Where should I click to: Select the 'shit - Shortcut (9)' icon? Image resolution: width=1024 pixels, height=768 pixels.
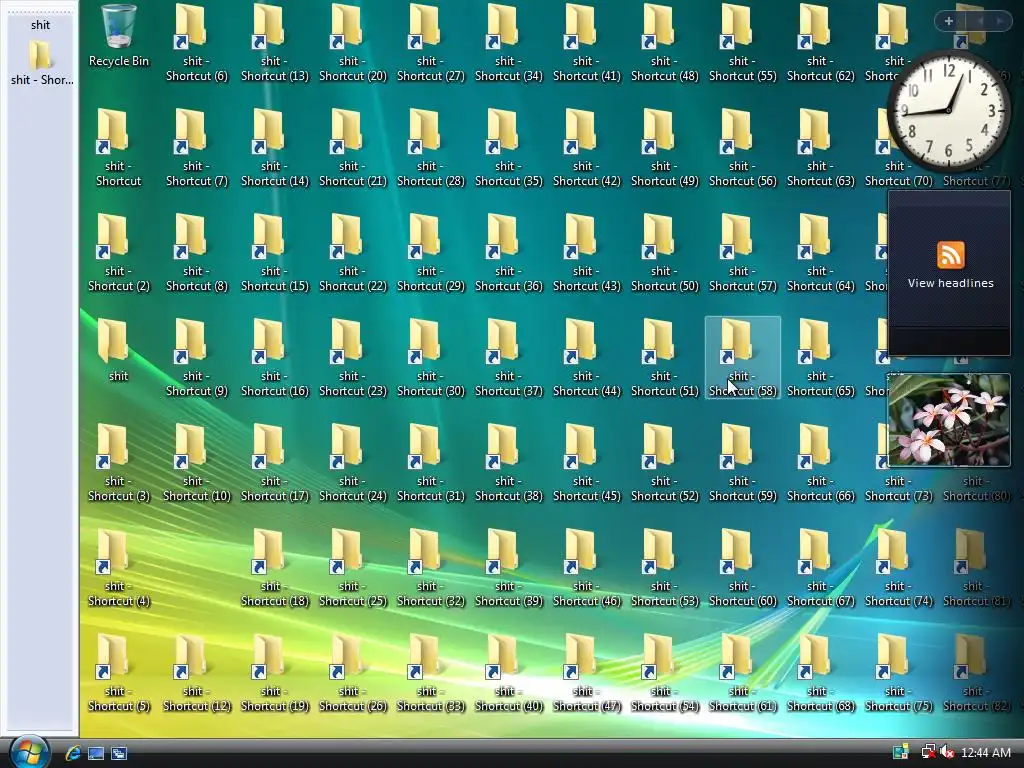(x=197, y=358)
